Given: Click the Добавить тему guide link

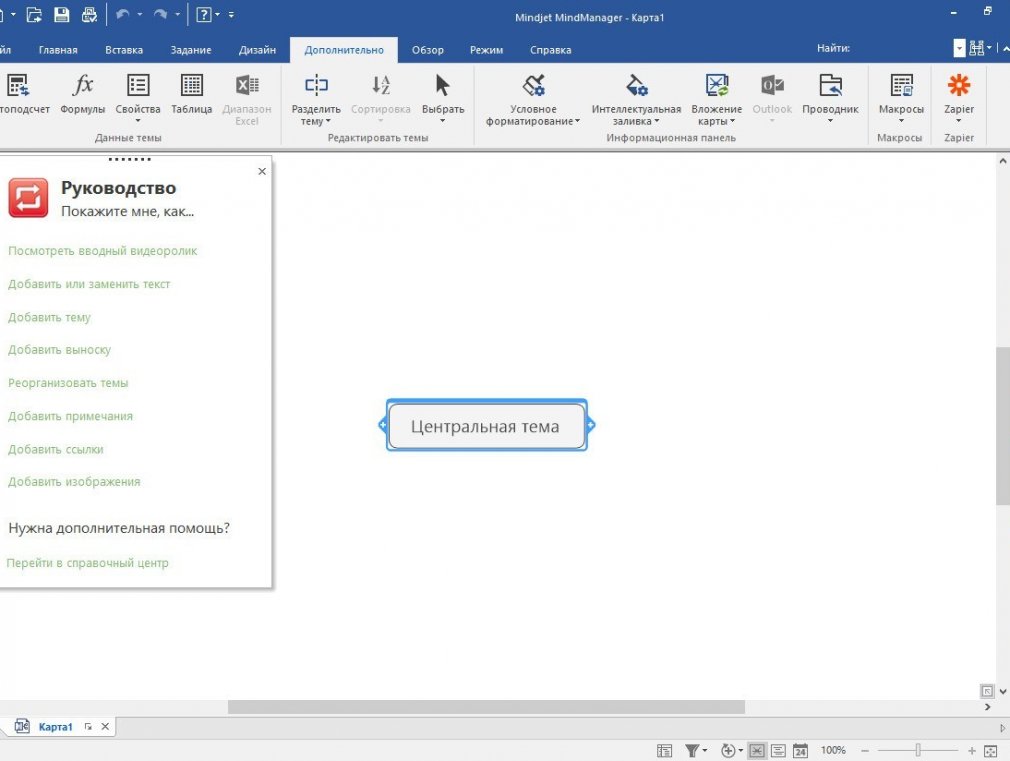Looking at the screenshot, I should coord(49,317).
